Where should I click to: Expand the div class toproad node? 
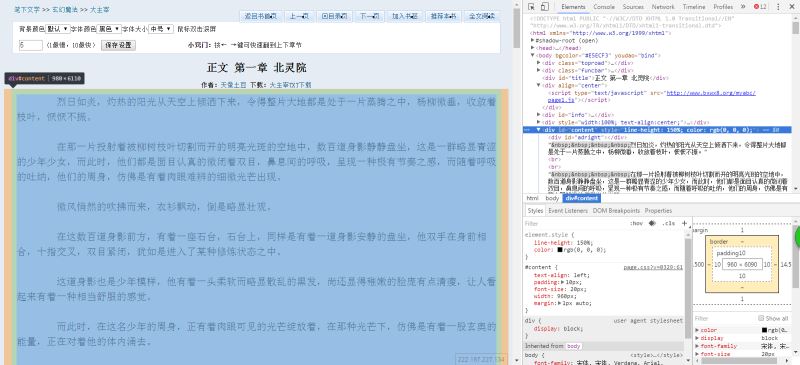tap(539, 63)
